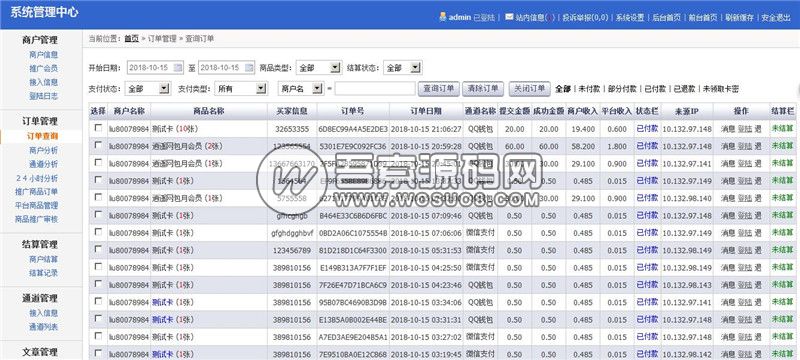Filter orders by 部分付款

click(622, 89)
